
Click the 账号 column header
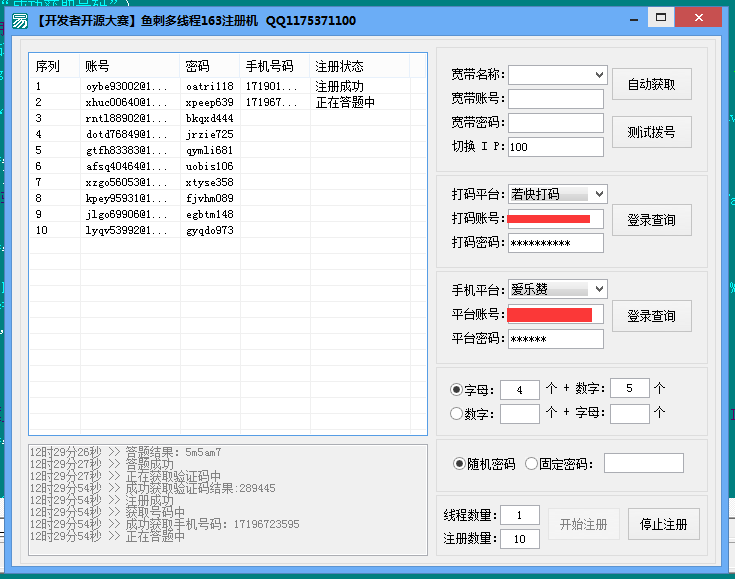130,66
